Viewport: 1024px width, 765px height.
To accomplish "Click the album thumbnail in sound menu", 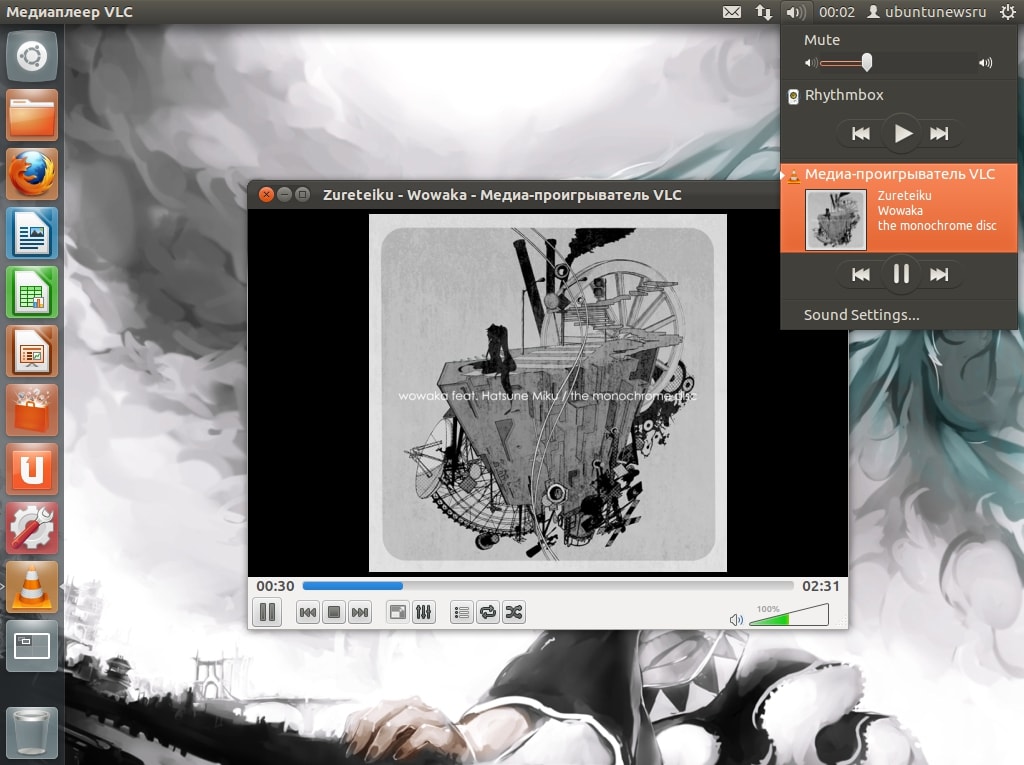I will (x=836, y=220).
